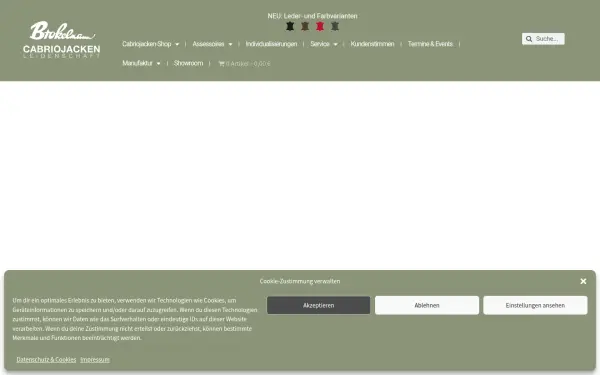The height and width of the screenshot is (375, 600).
Task: Open the cart showing 0 Artikel
Action: [244, 64]
